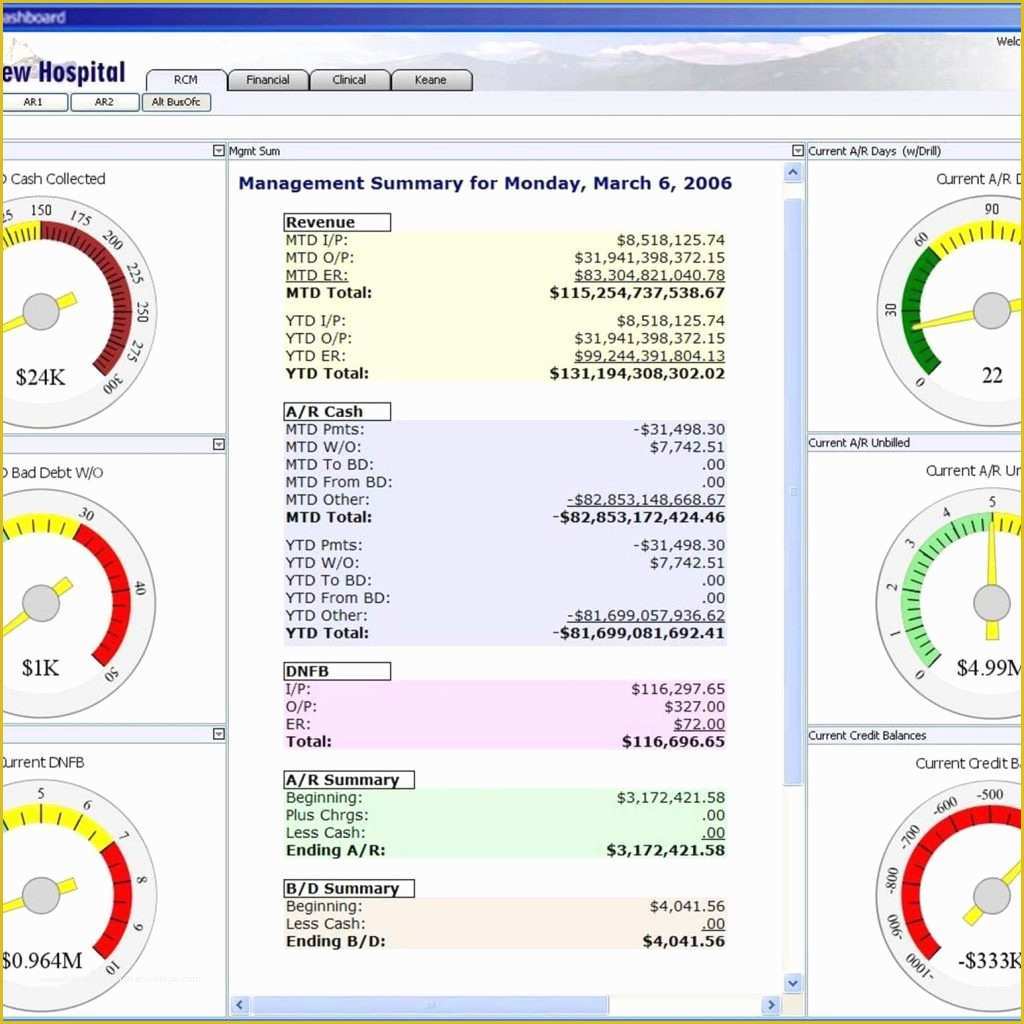Click the vertical scrollbar up arrow
The height and width of the screenshot is (1024, 1024).
click(793, 172)
